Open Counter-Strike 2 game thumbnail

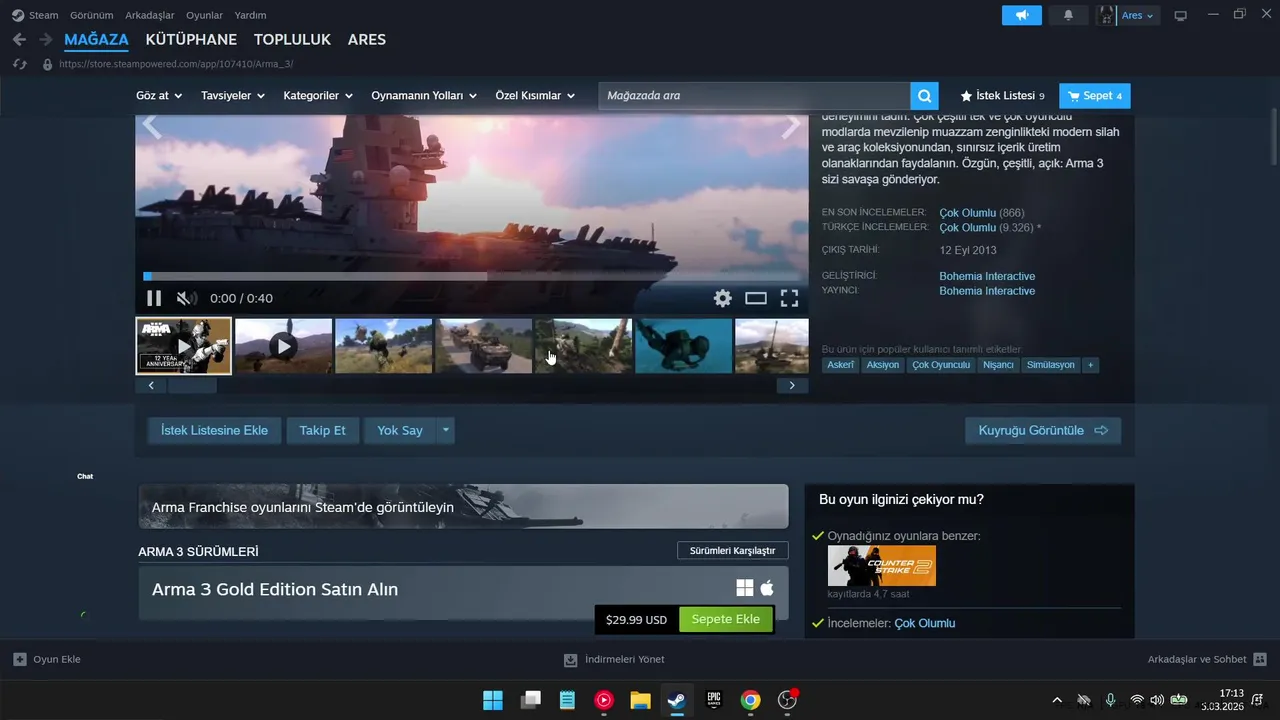click(882, 566)
